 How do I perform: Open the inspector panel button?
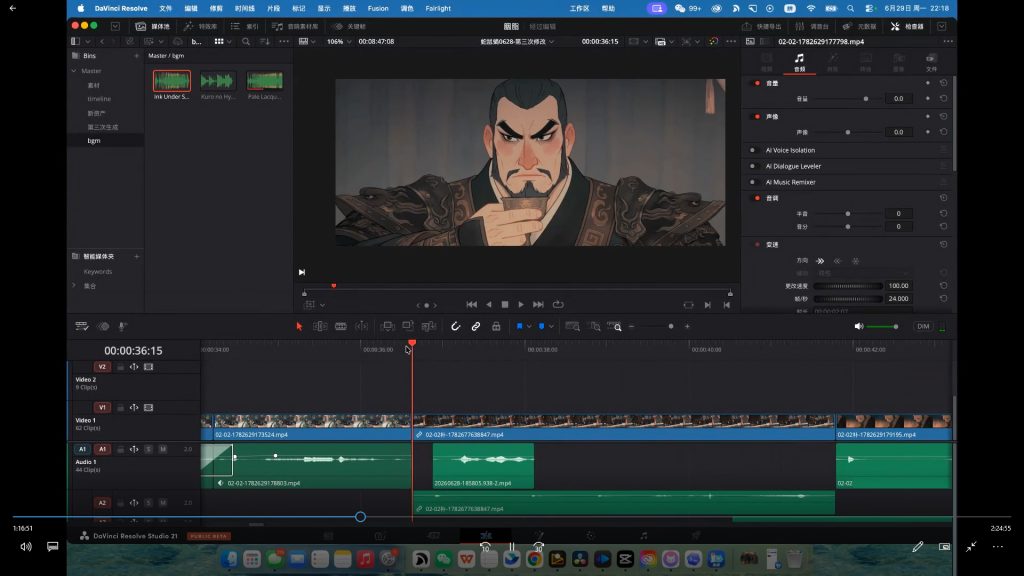tap(908, 26)
